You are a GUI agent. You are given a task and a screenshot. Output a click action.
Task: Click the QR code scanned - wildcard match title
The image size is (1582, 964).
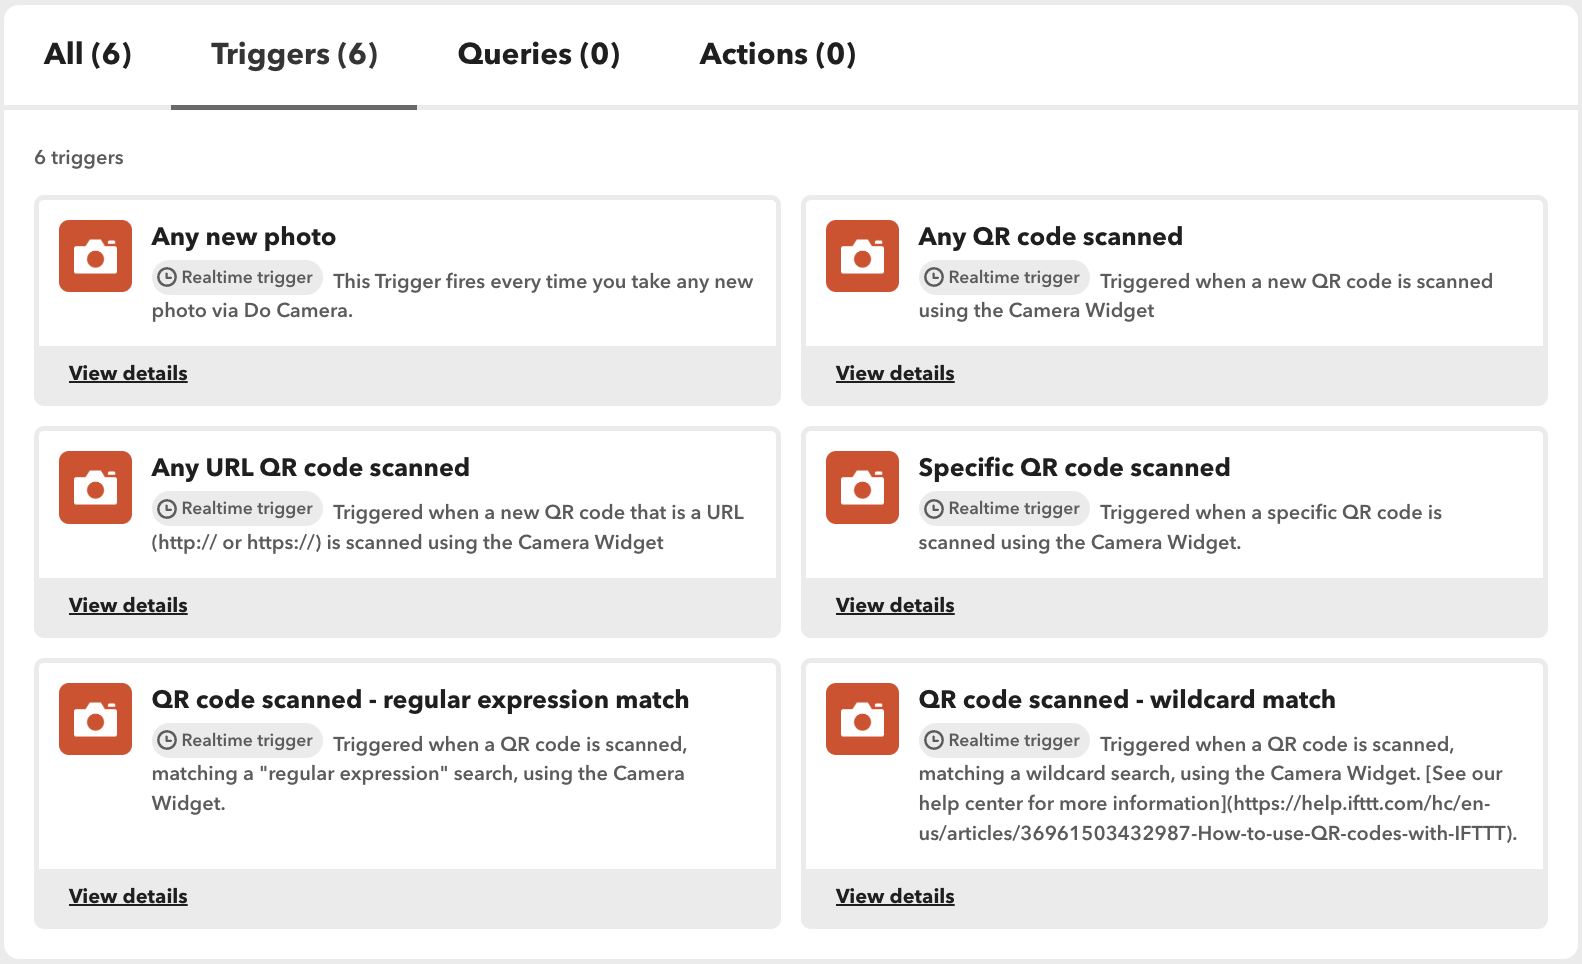(1127, 700)
